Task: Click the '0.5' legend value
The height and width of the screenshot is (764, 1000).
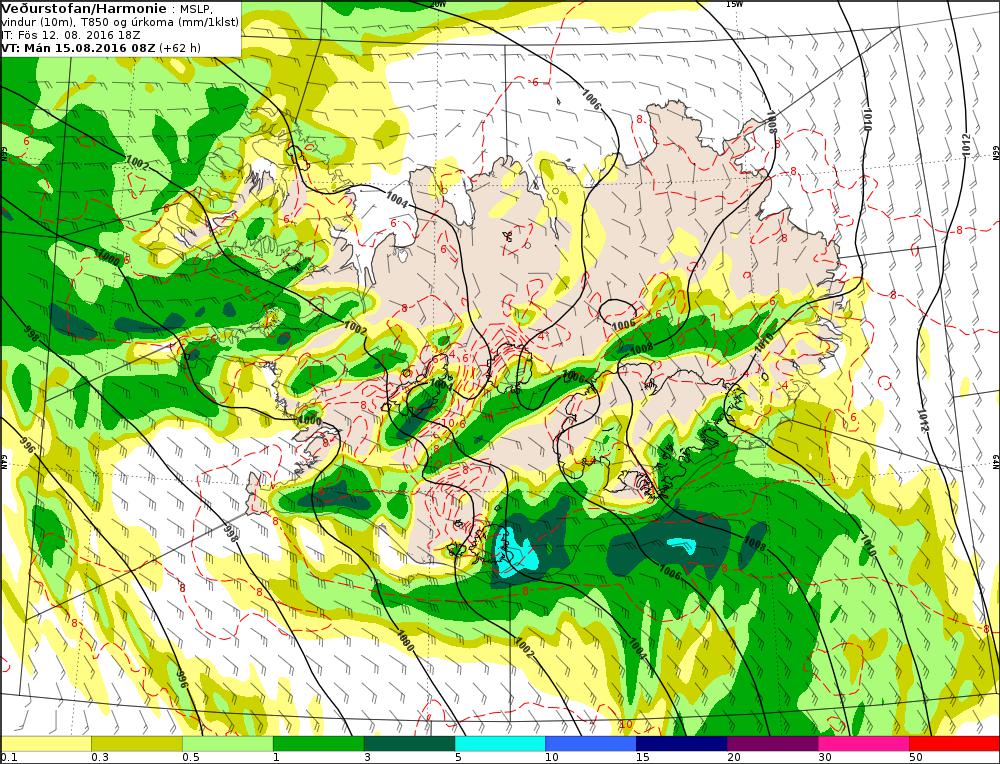Action: [191, 757]
